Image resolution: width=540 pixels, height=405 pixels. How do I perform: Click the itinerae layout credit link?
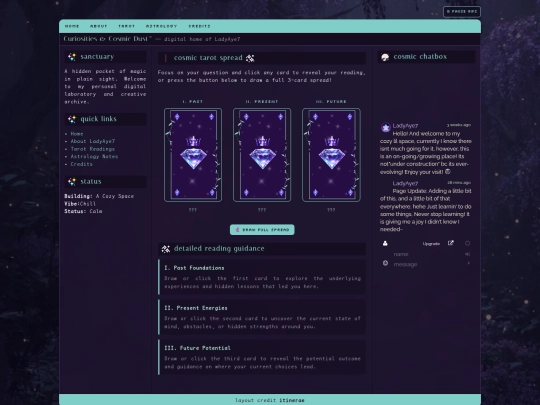click(x=292, y=400)
